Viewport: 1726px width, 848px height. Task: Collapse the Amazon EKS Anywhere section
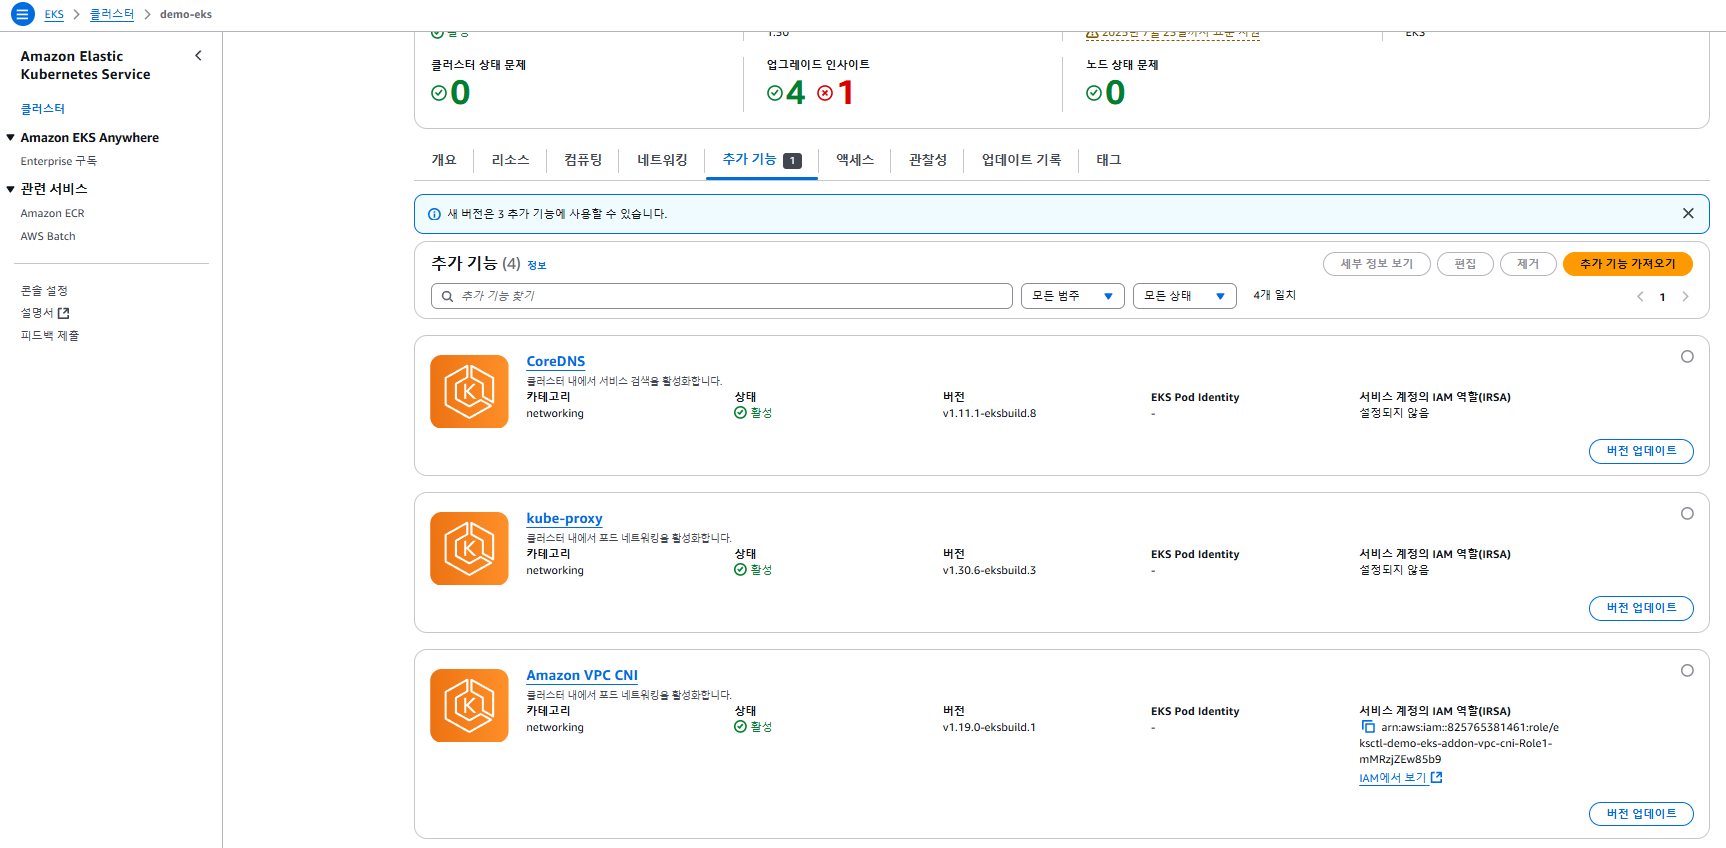point(10,137)
